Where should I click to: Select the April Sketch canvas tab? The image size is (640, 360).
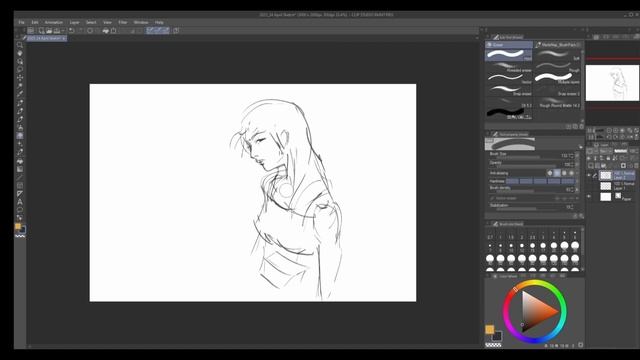[47, 38]
